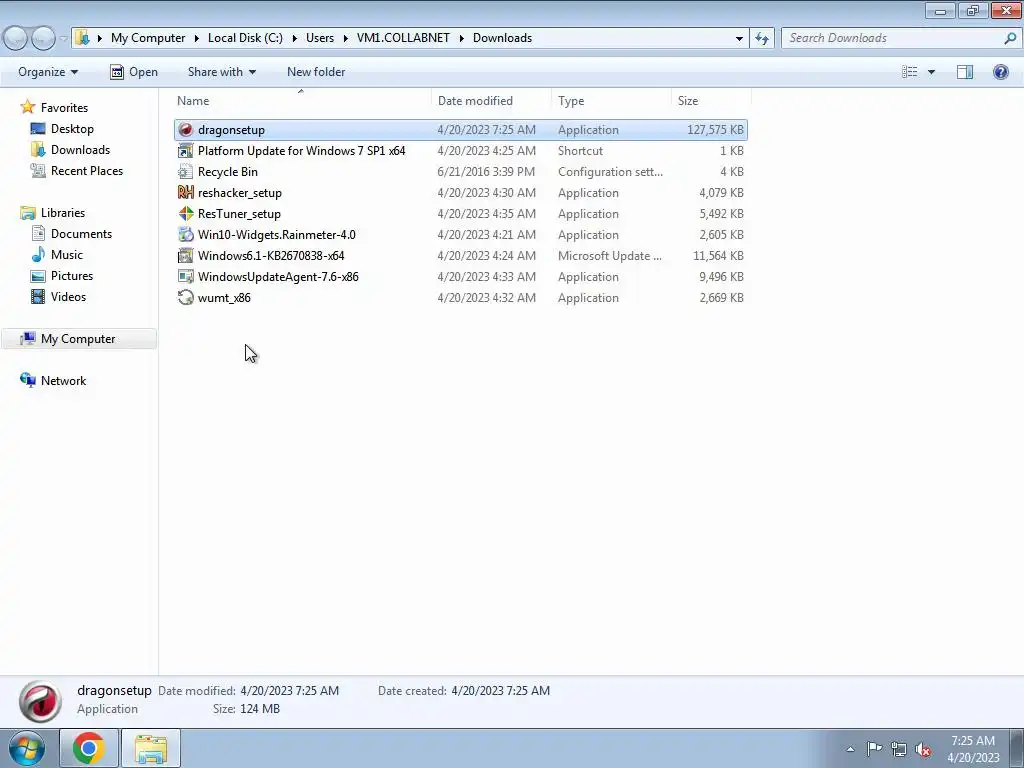Open the Favorites star in the sidebar
This screenshot has width=1024, height=768.
[x=27, y=107]
